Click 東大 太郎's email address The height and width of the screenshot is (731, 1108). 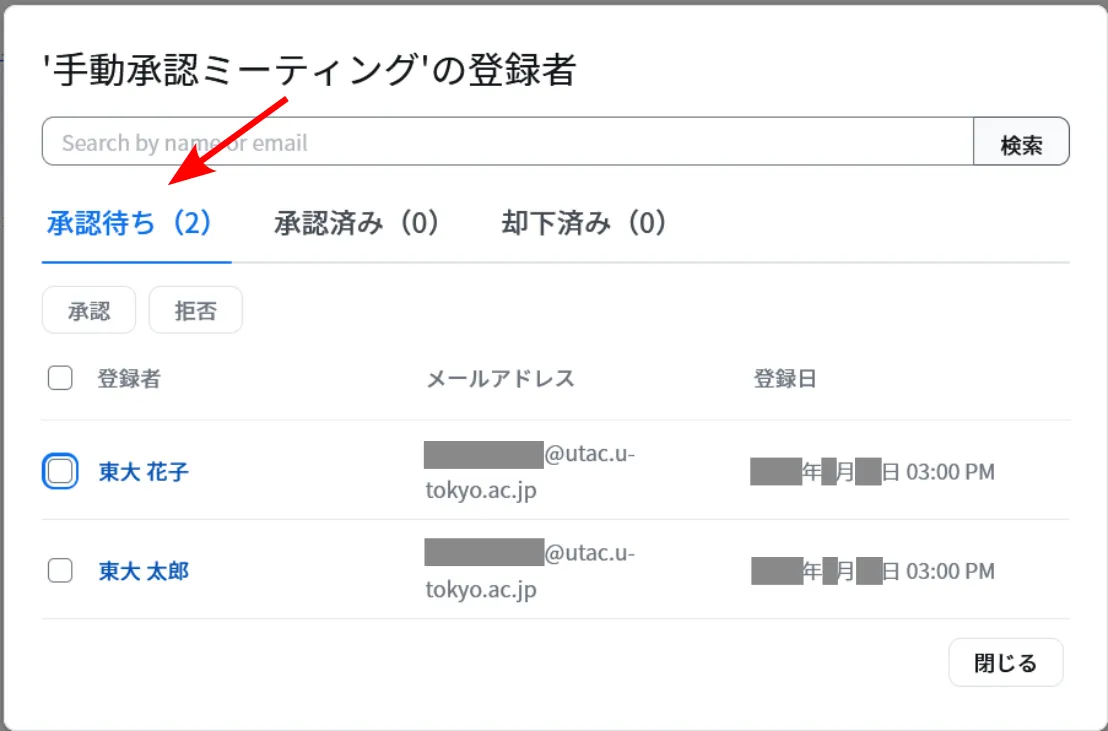coord(530,571)
